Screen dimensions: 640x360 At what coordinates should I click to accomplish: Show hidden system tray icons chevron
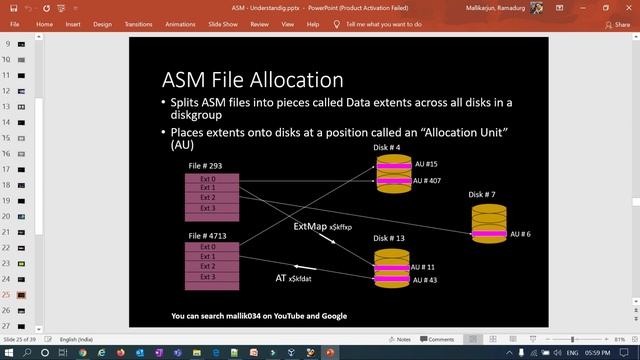509,353
